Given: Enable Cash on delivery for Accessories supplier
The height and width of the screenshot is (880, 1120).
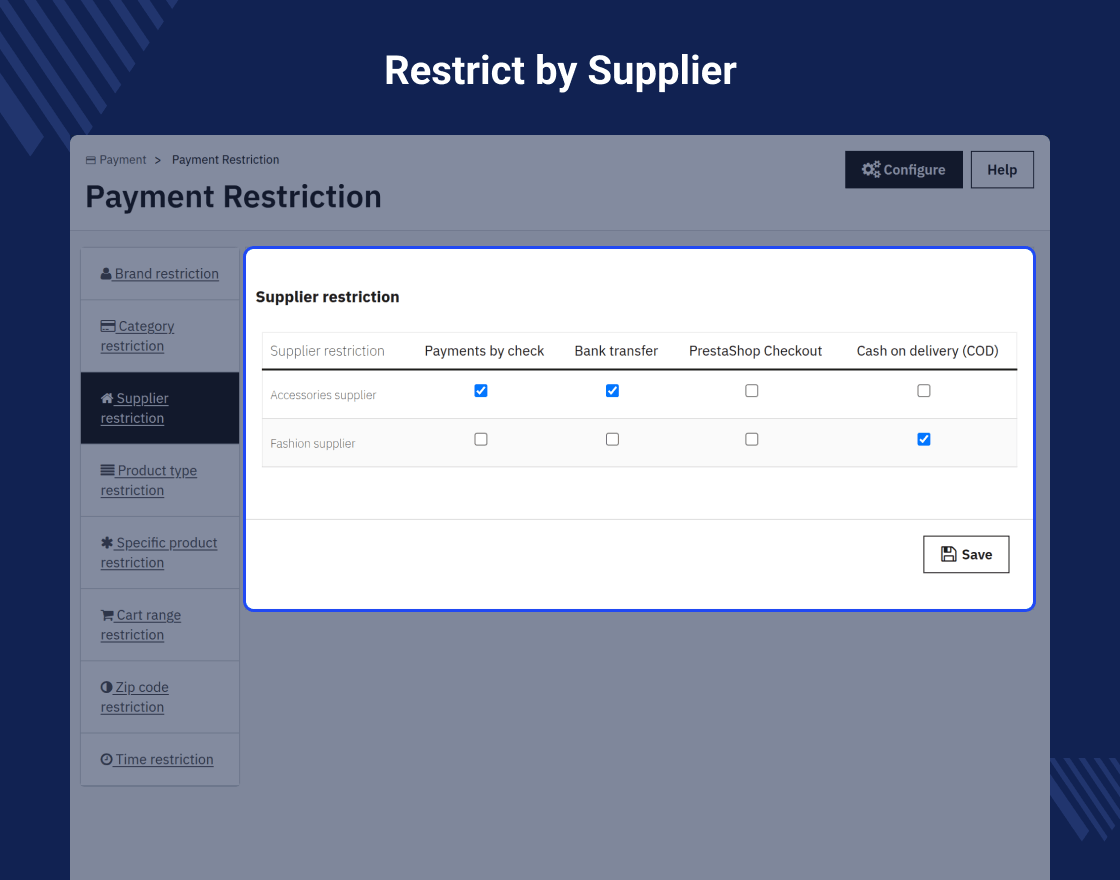Looking at the screenshot, I should (x=924, y=391).
